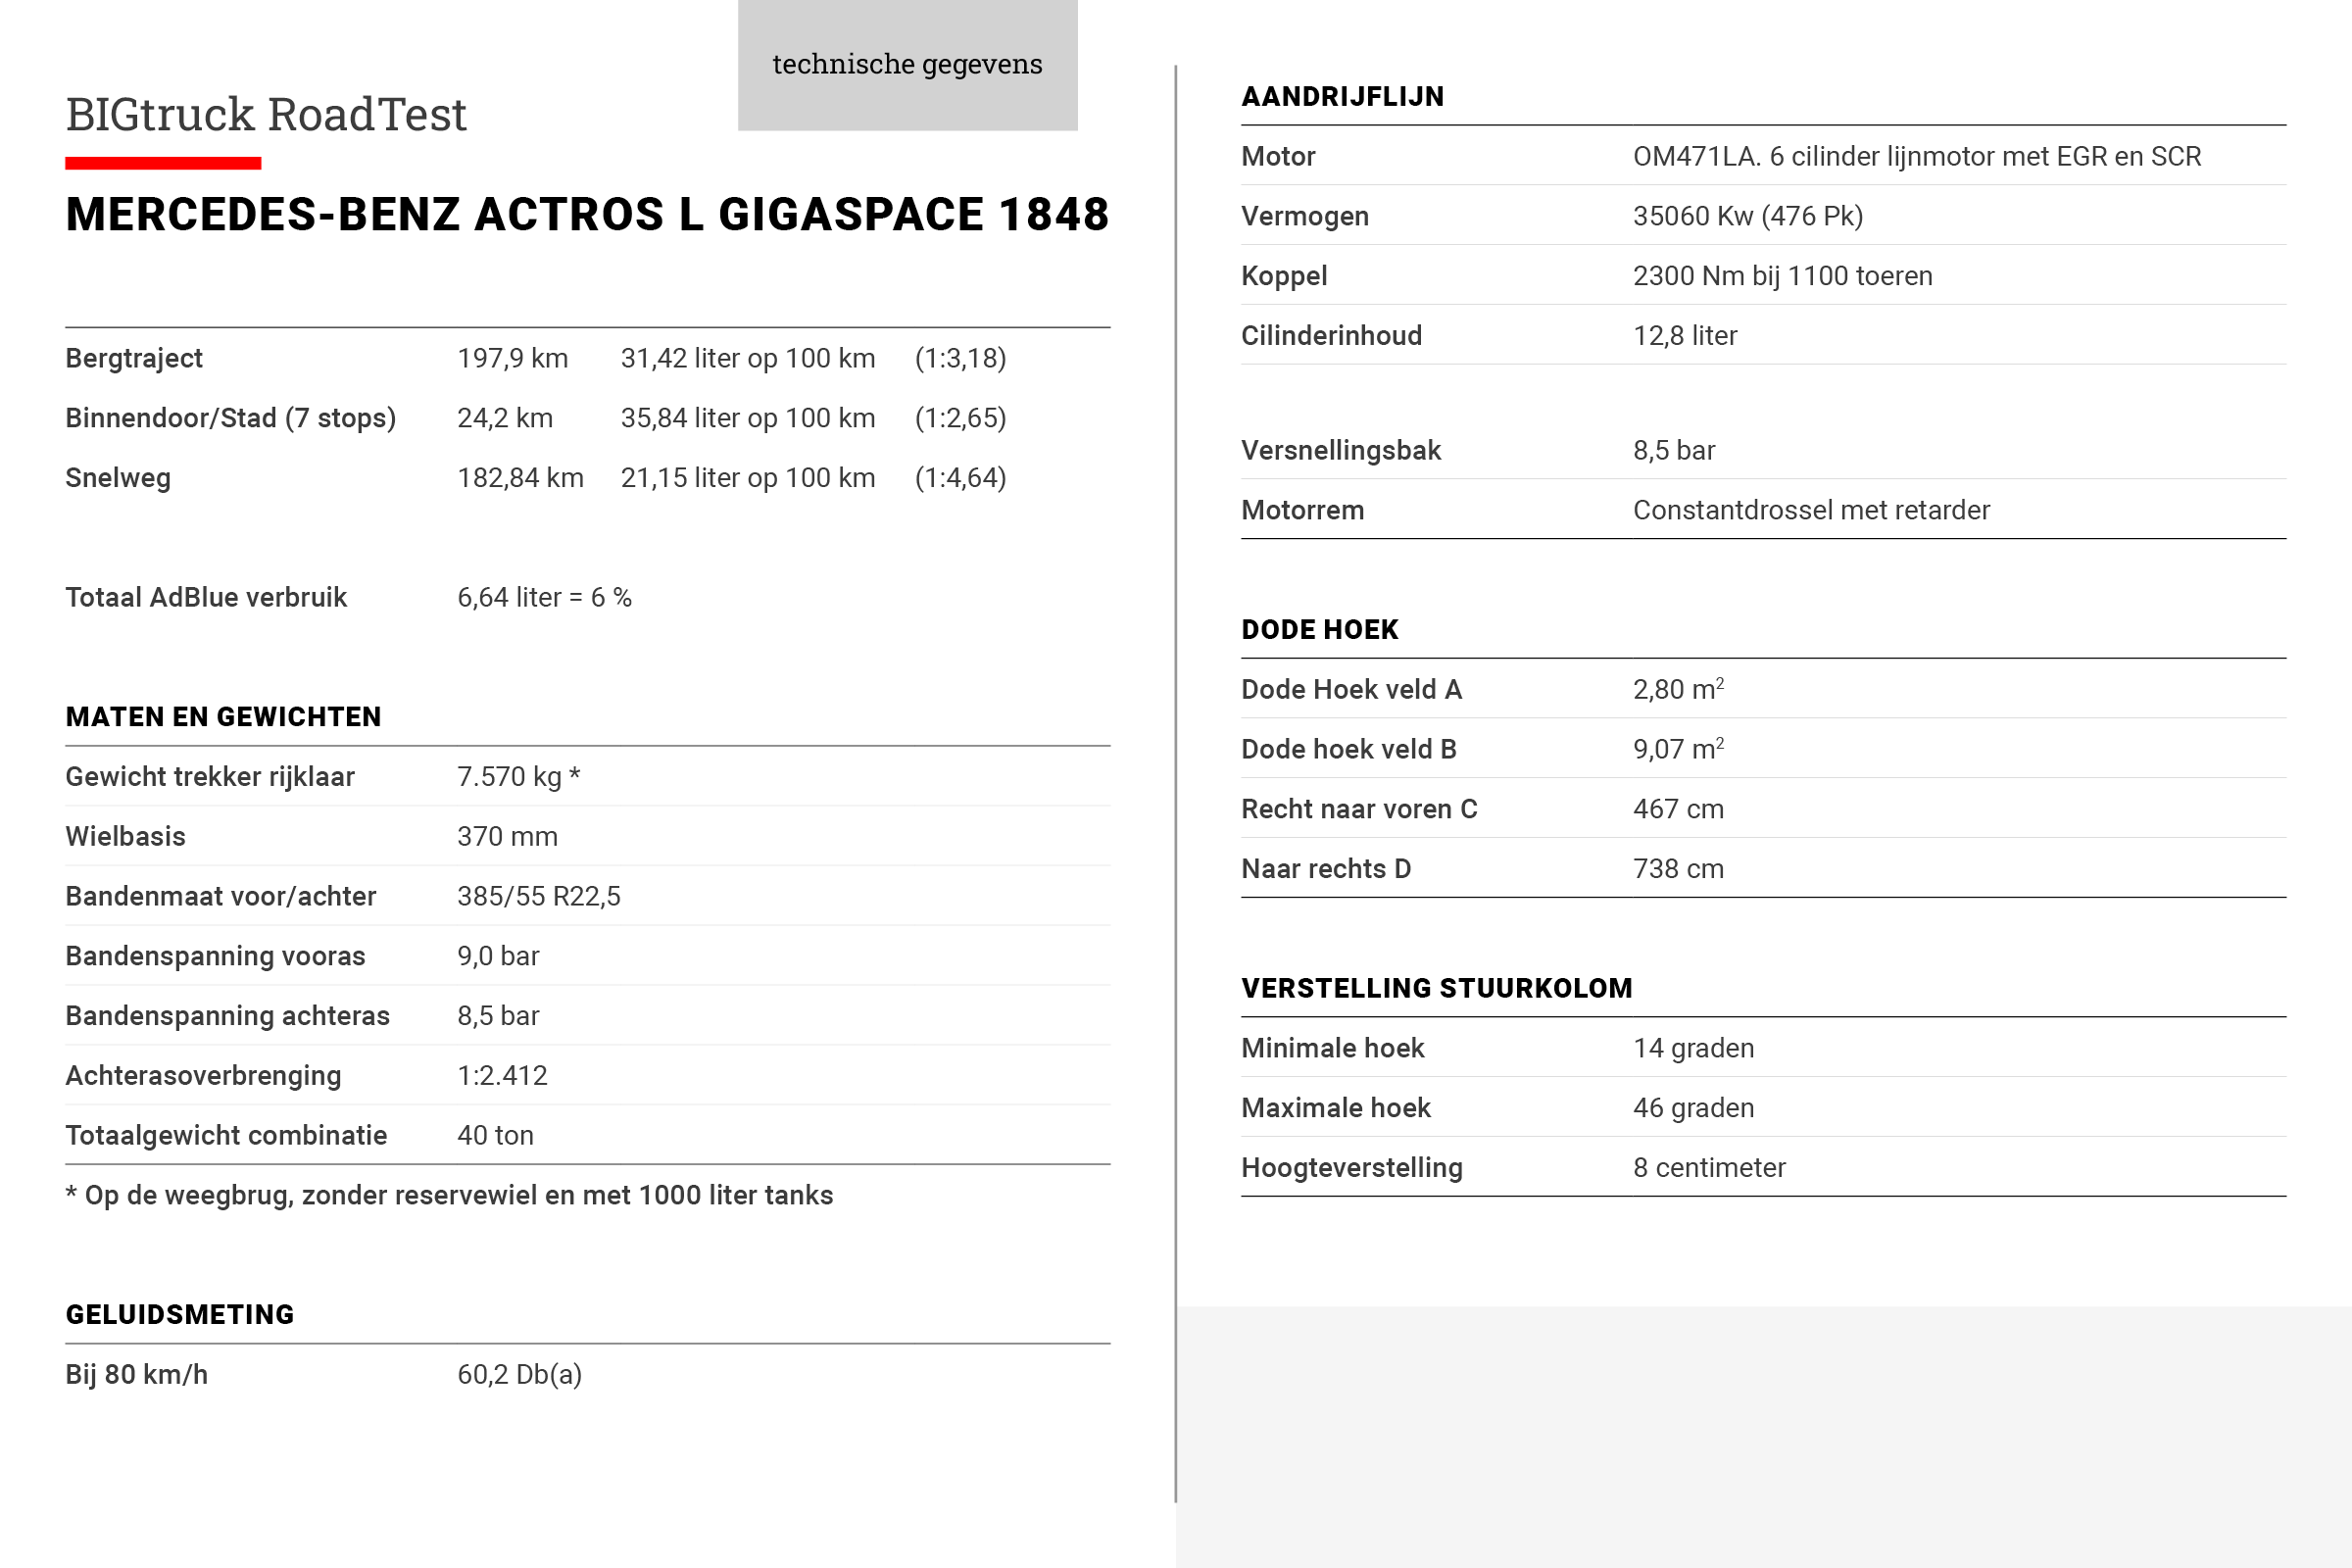Click the value '370 mm'
Screen dimensions: 2352x1568
click(x=507, y=836)
